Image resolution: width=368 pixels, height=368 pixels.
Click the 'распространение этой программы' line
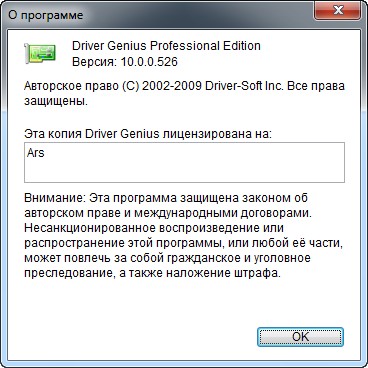(183, 243)
